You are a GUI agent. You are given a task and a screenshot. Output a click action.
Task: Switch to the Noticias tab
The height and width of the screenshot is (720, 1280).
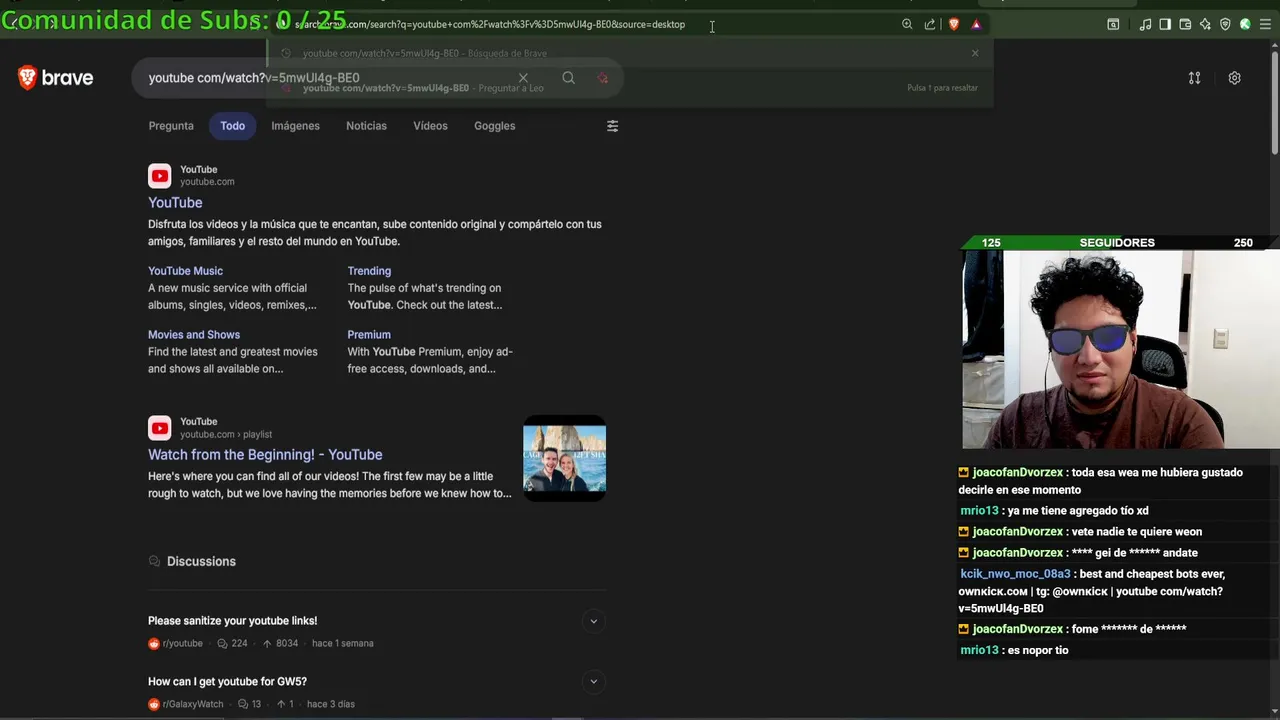click(366, 126)
